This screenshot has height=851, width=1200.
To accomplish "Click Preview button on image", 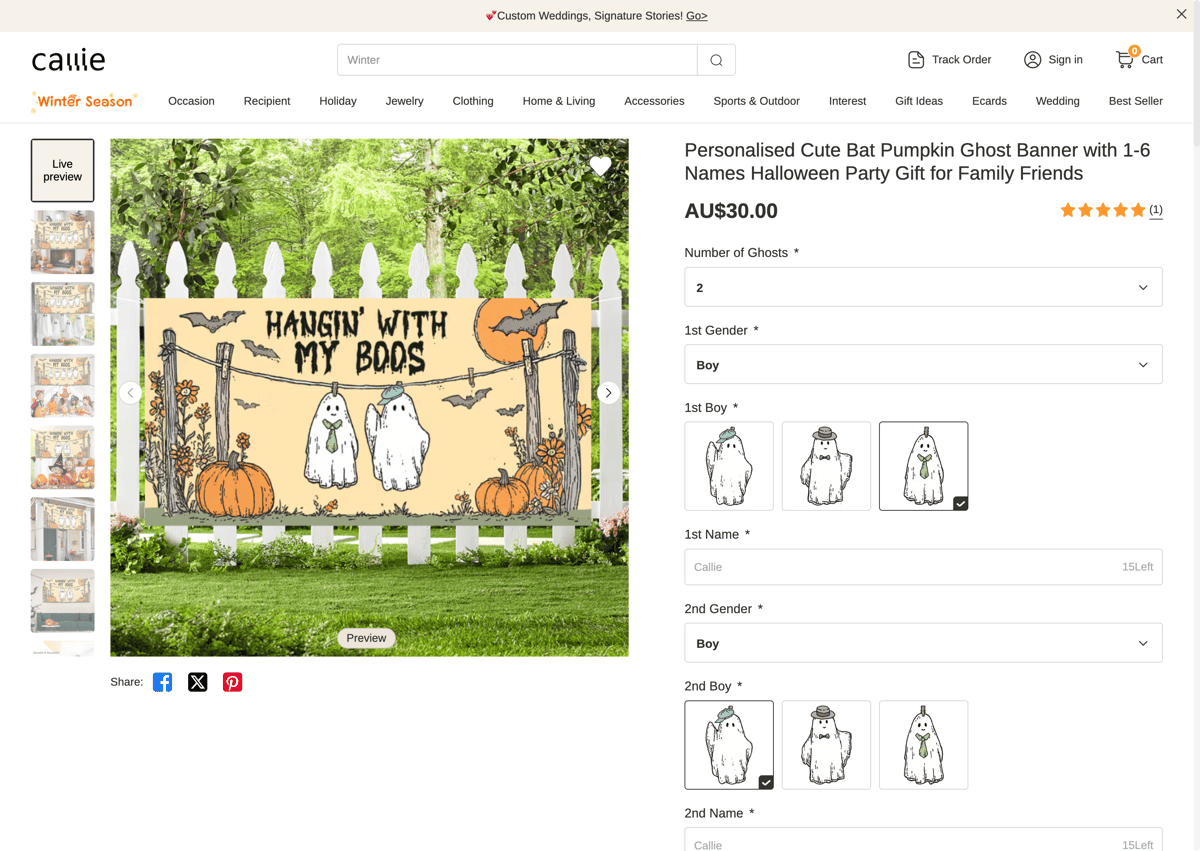I will tap(367, 638).
